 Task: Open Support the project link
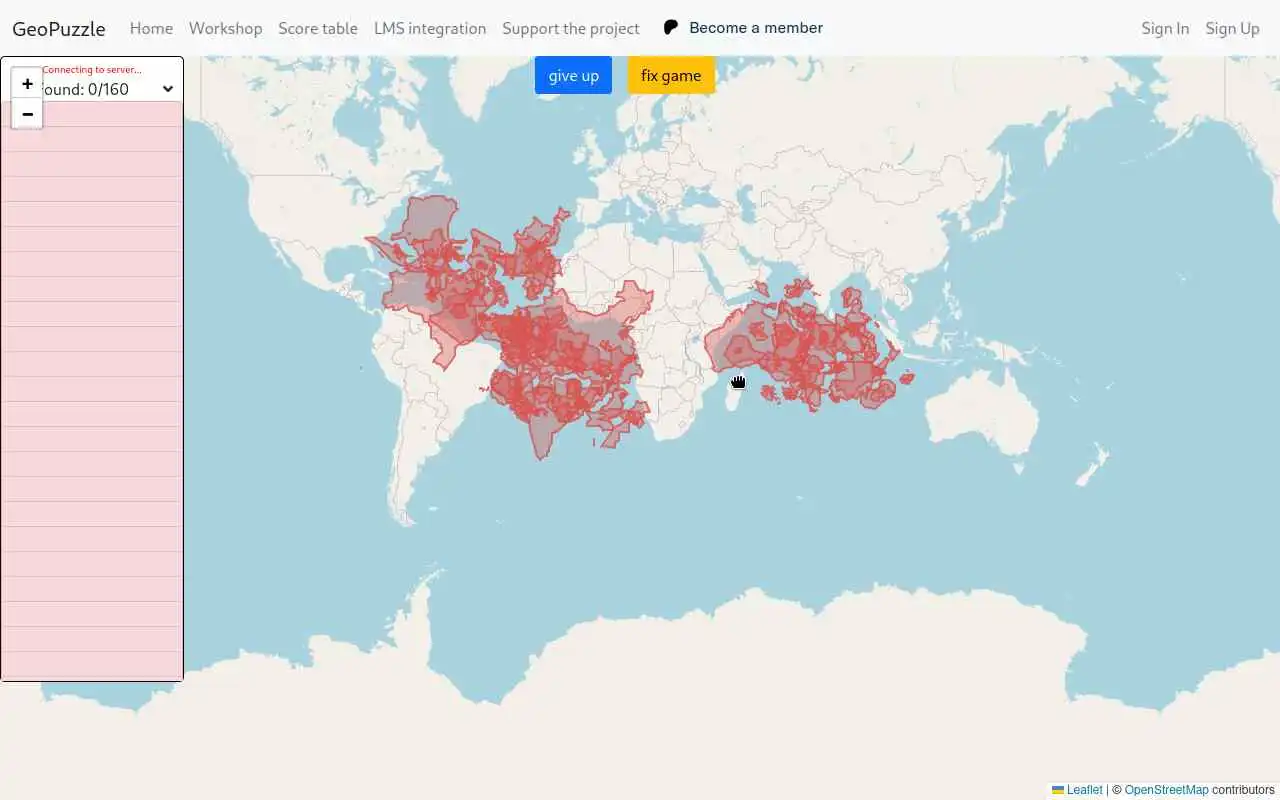[x=571, y=28]
